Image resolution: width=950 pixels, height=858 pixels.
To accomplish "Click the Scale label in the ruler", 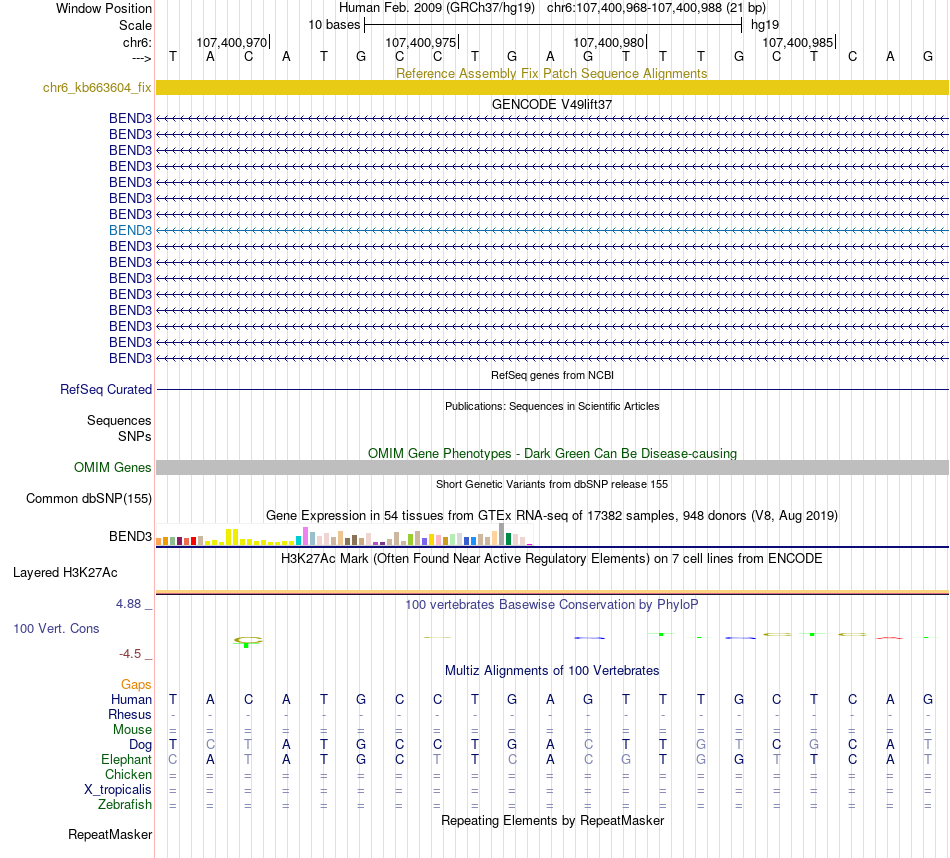I will click(x=135, y=25).
